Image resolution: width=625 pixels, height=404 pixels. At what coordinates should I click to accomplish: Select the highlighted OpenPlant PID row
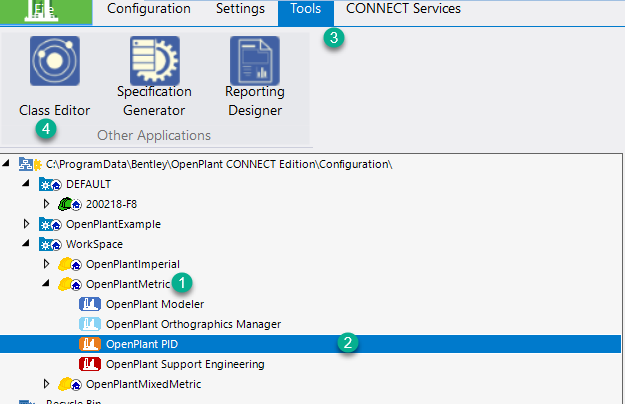point(311,344)
